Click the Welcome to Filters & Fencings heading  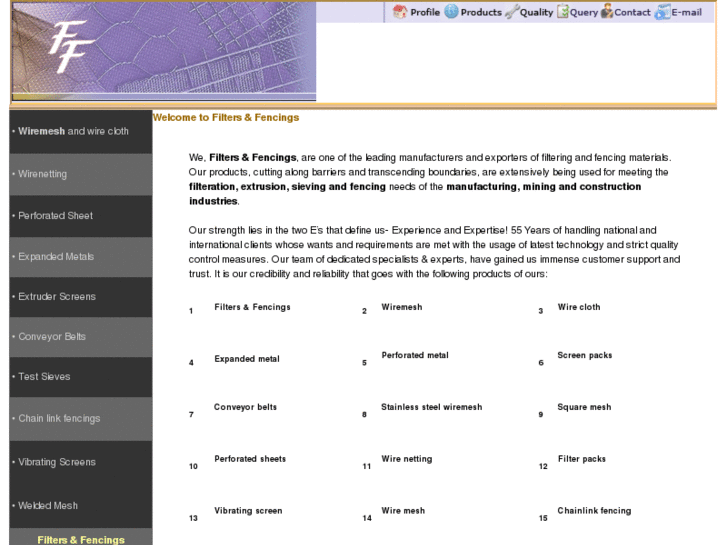coord(226,117)
